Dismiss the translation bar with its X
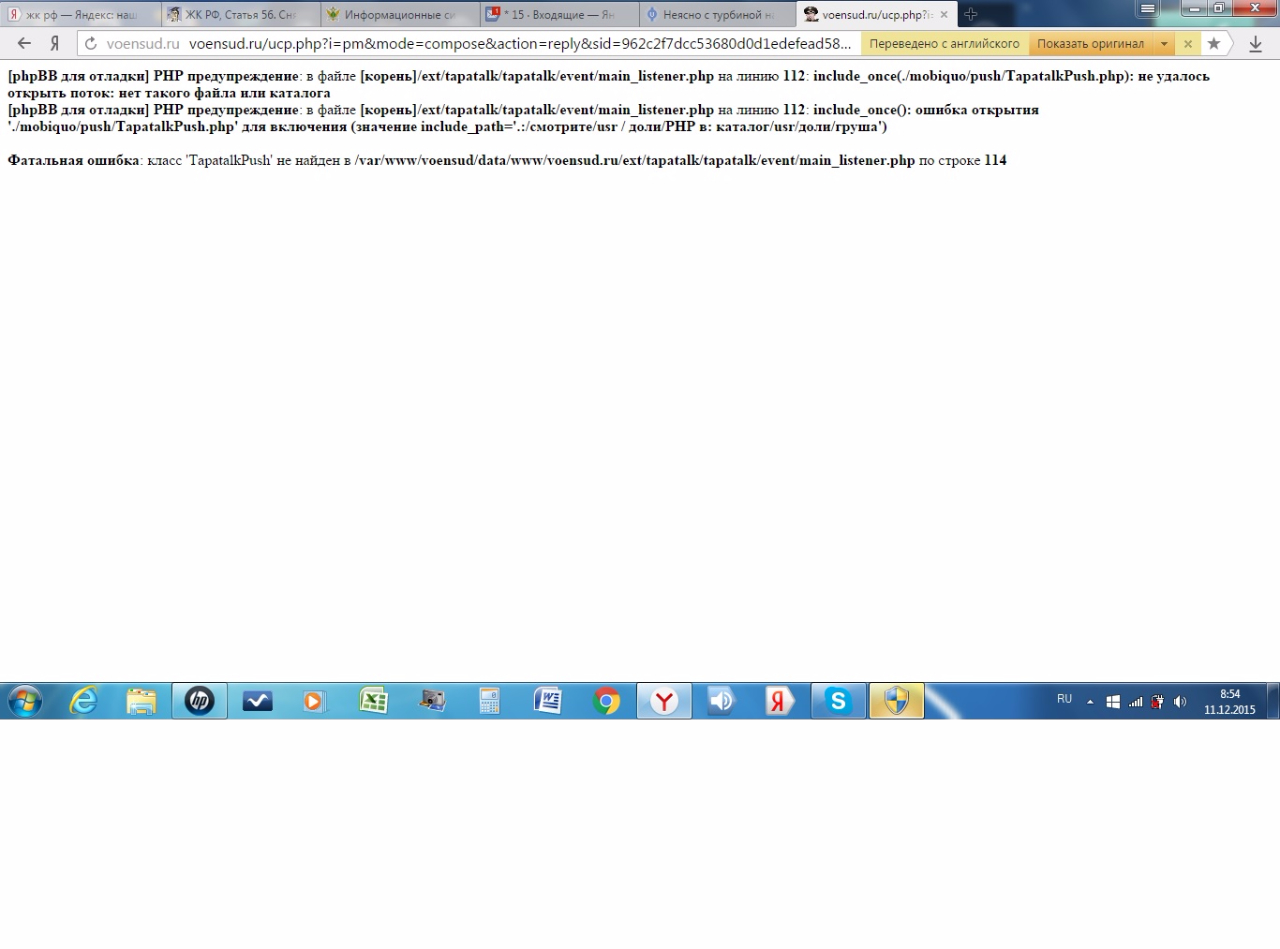1280x949 pixels. [1188, 44]
